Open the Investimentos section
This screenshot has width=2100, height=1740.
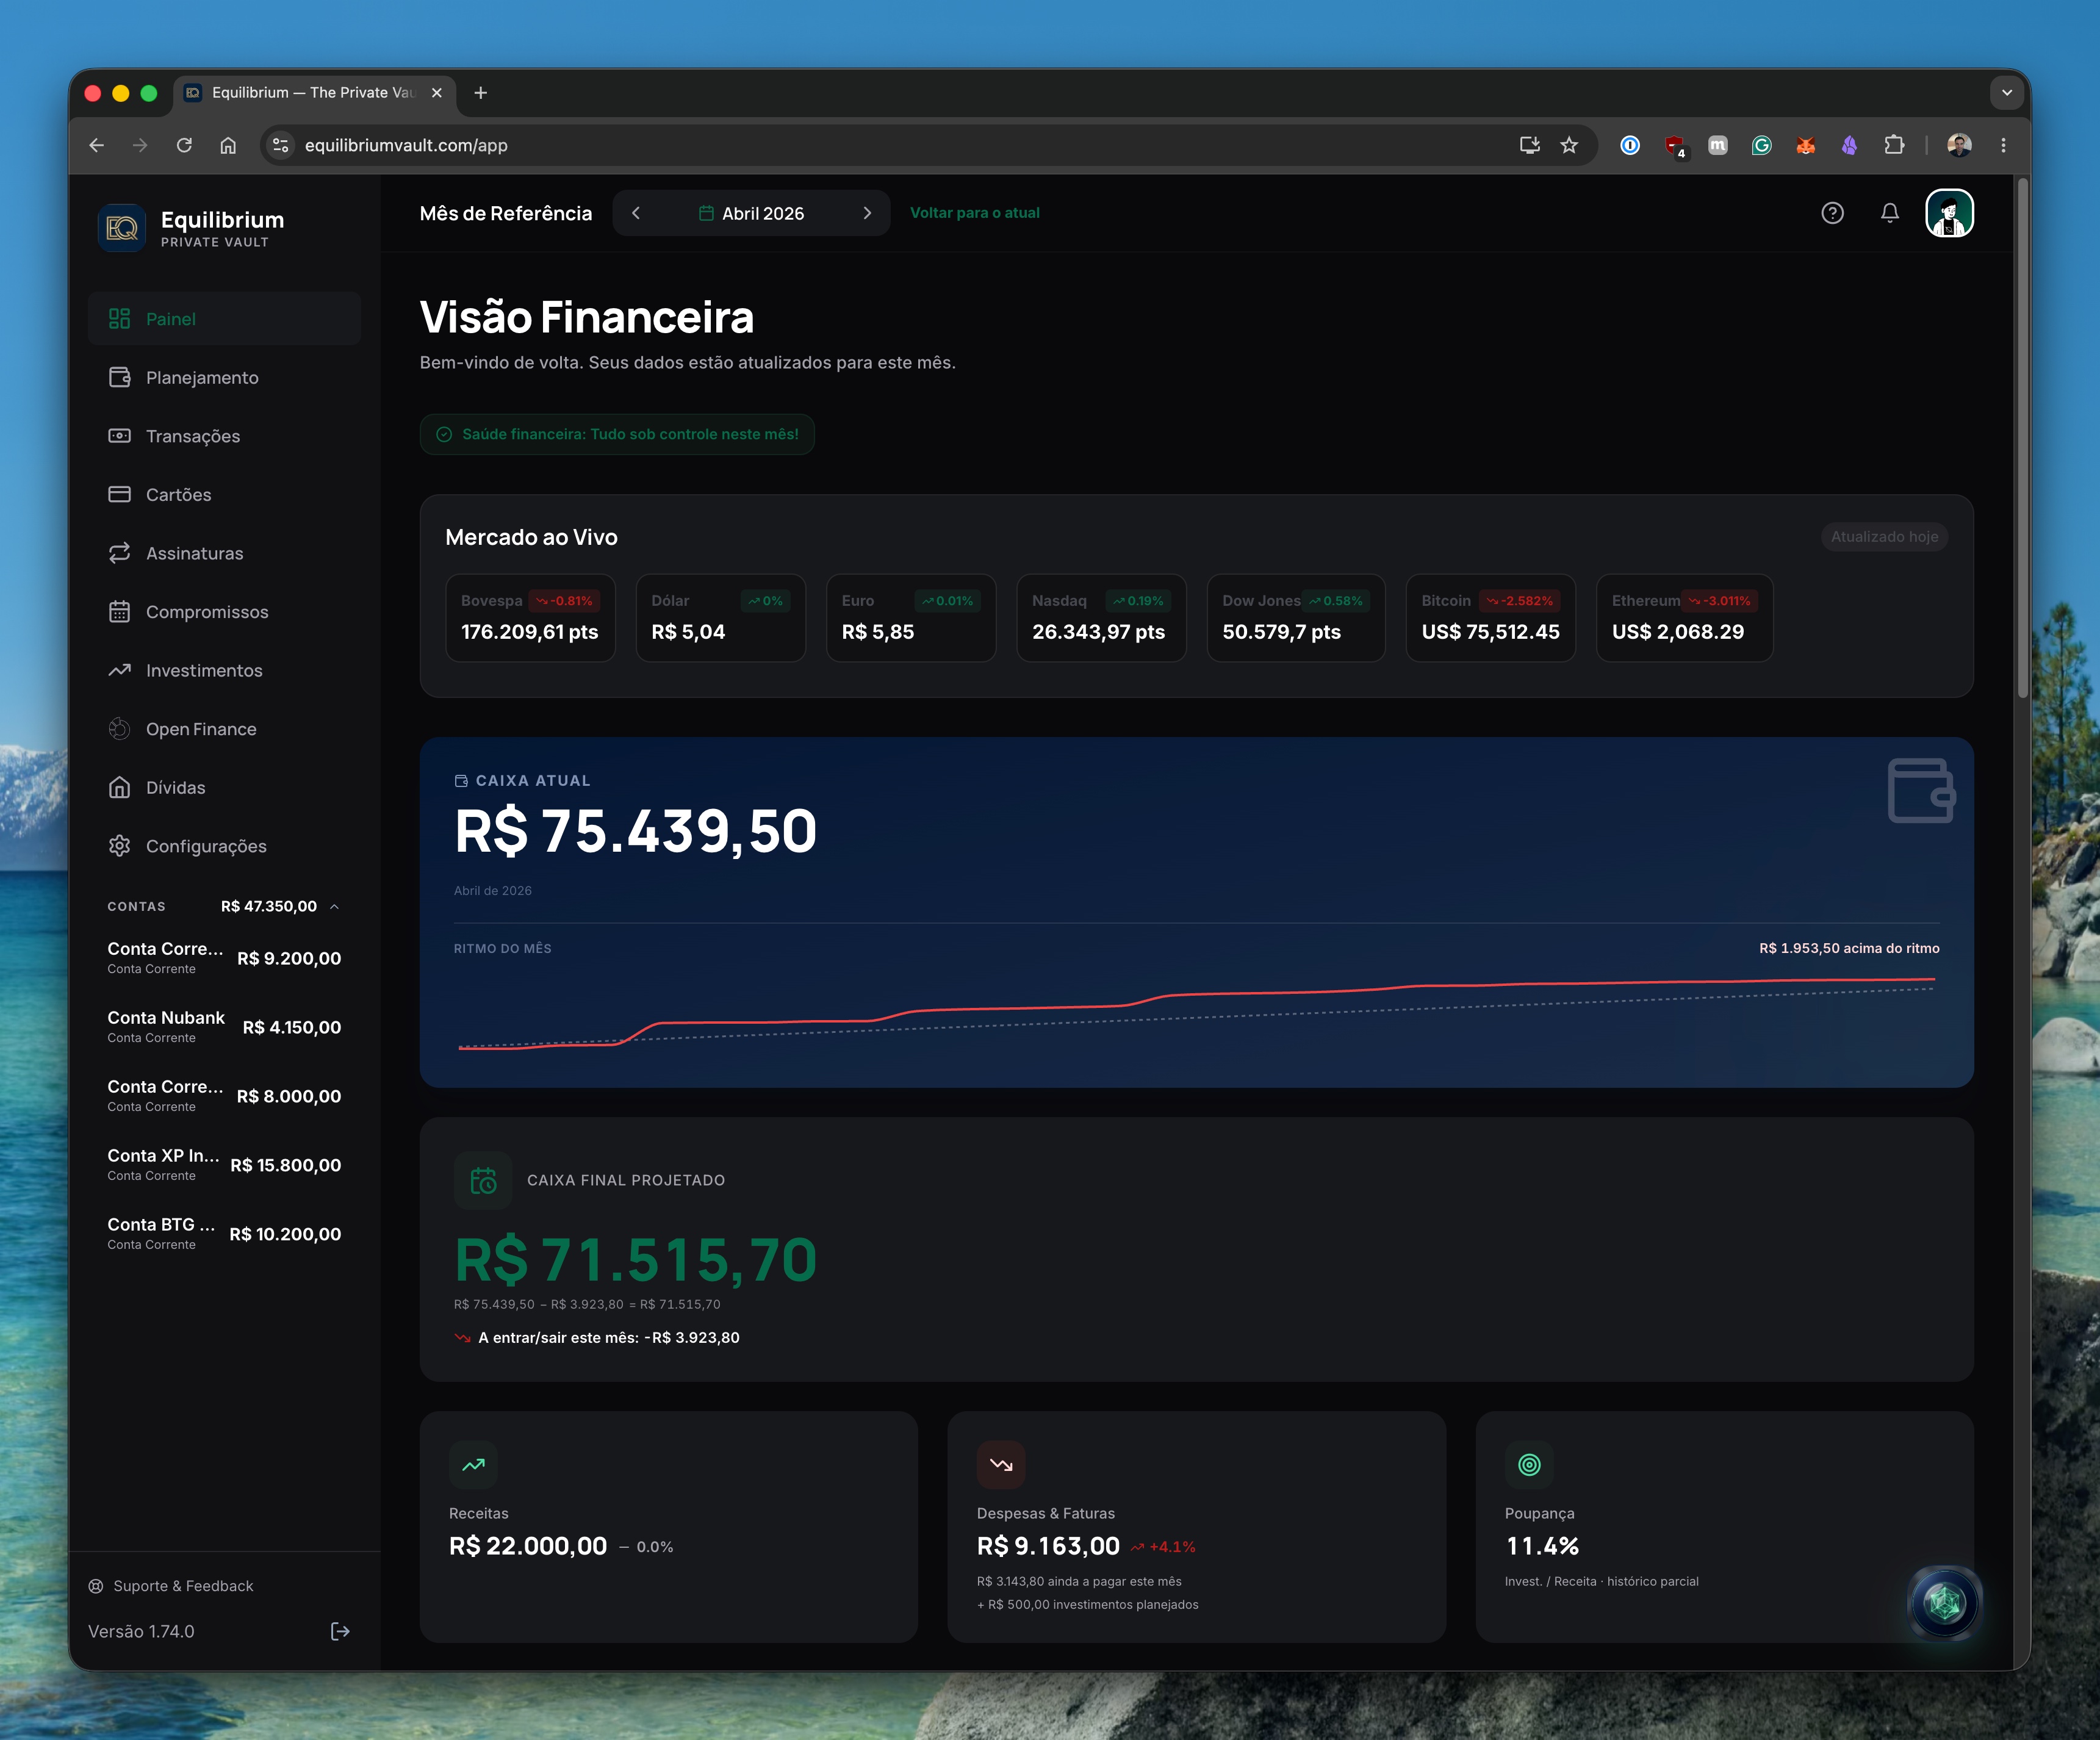224,670
